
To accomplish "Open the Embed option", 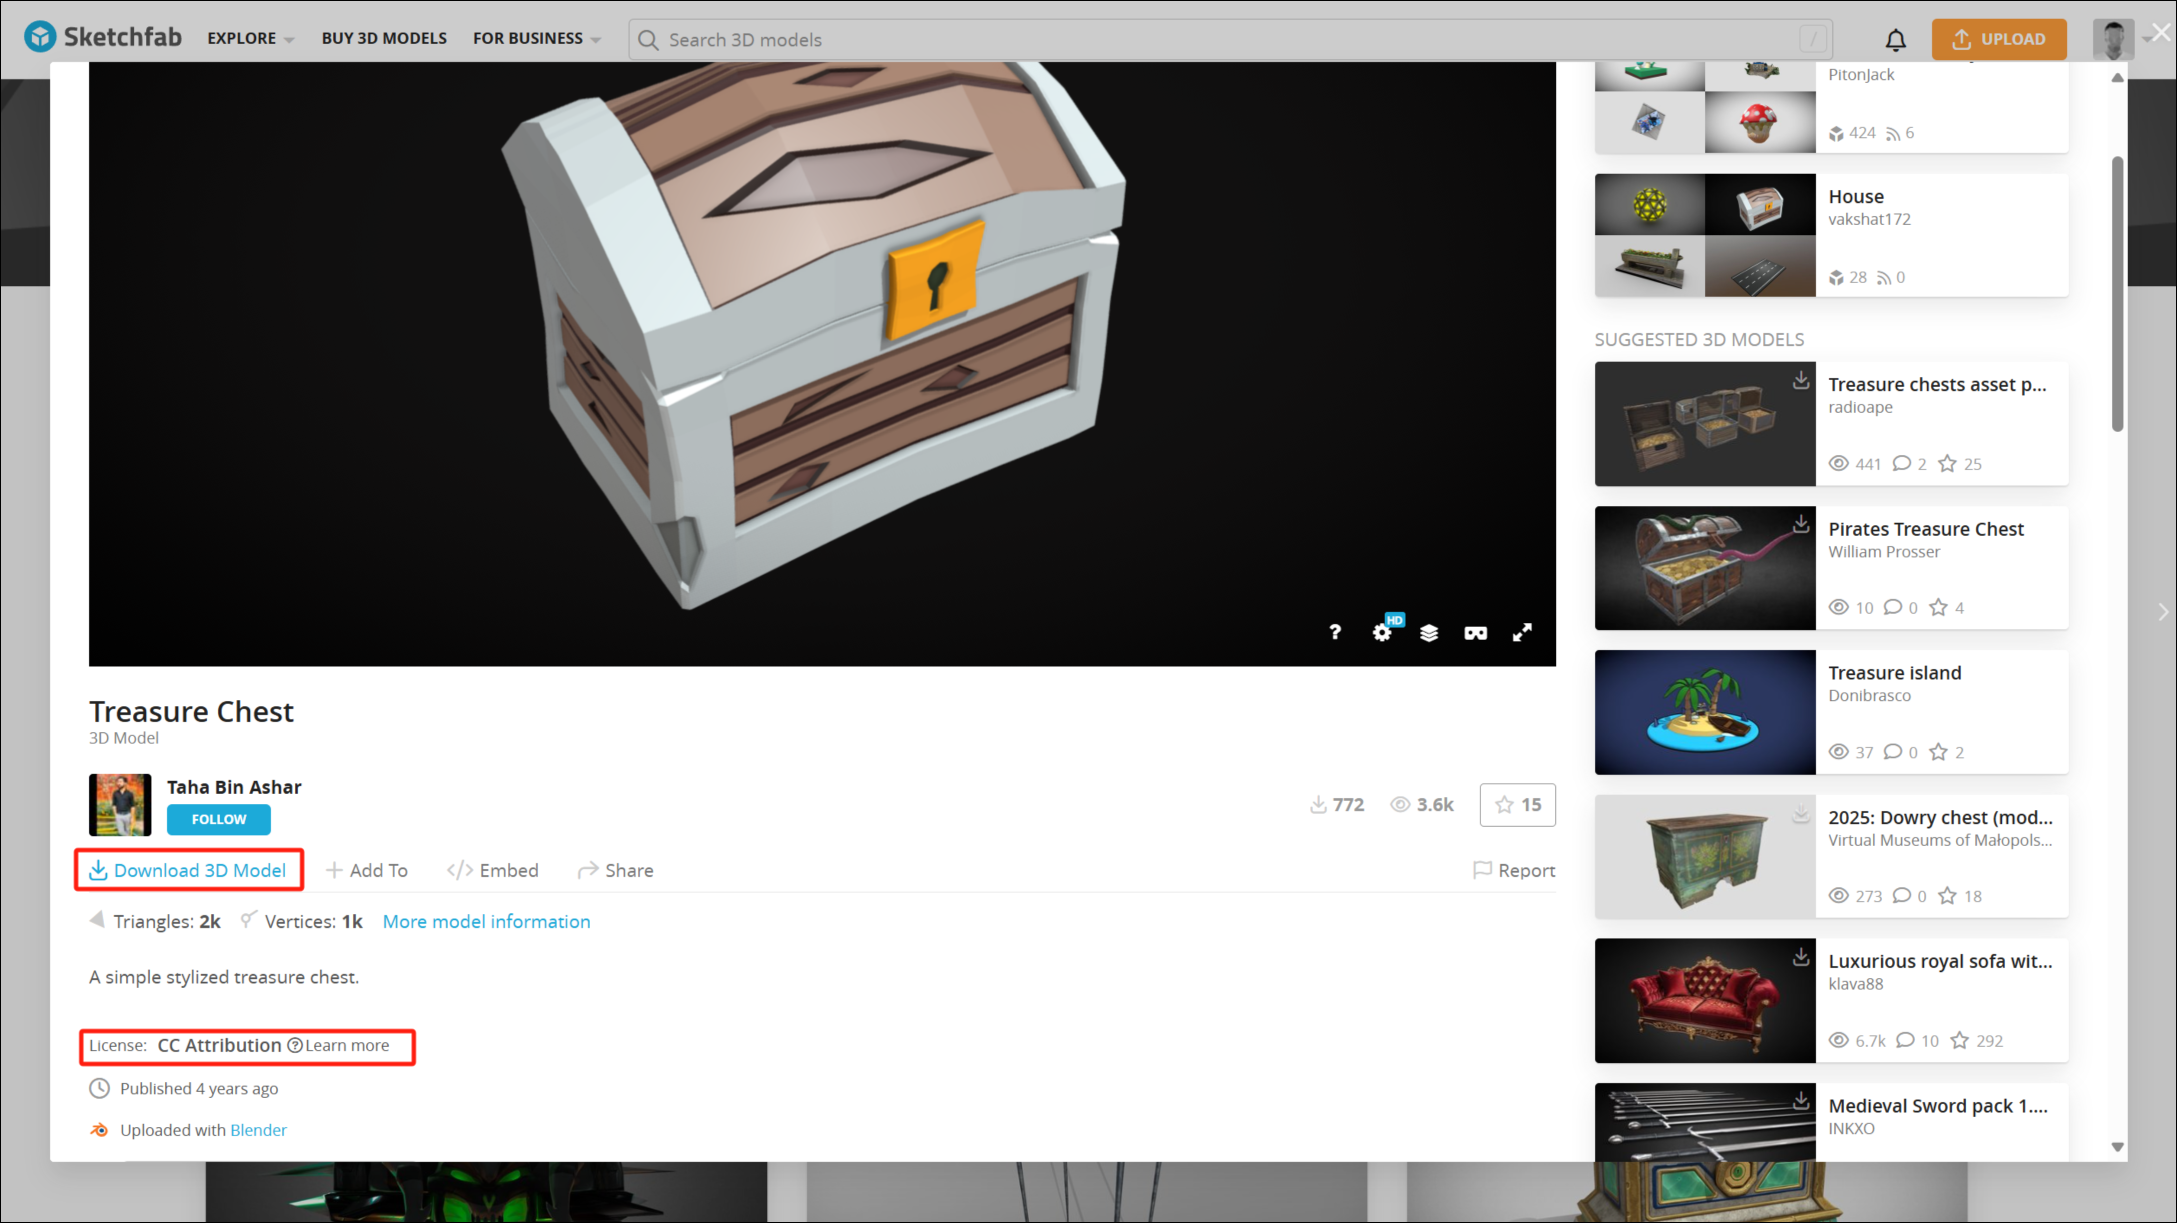I will [493, 870].
